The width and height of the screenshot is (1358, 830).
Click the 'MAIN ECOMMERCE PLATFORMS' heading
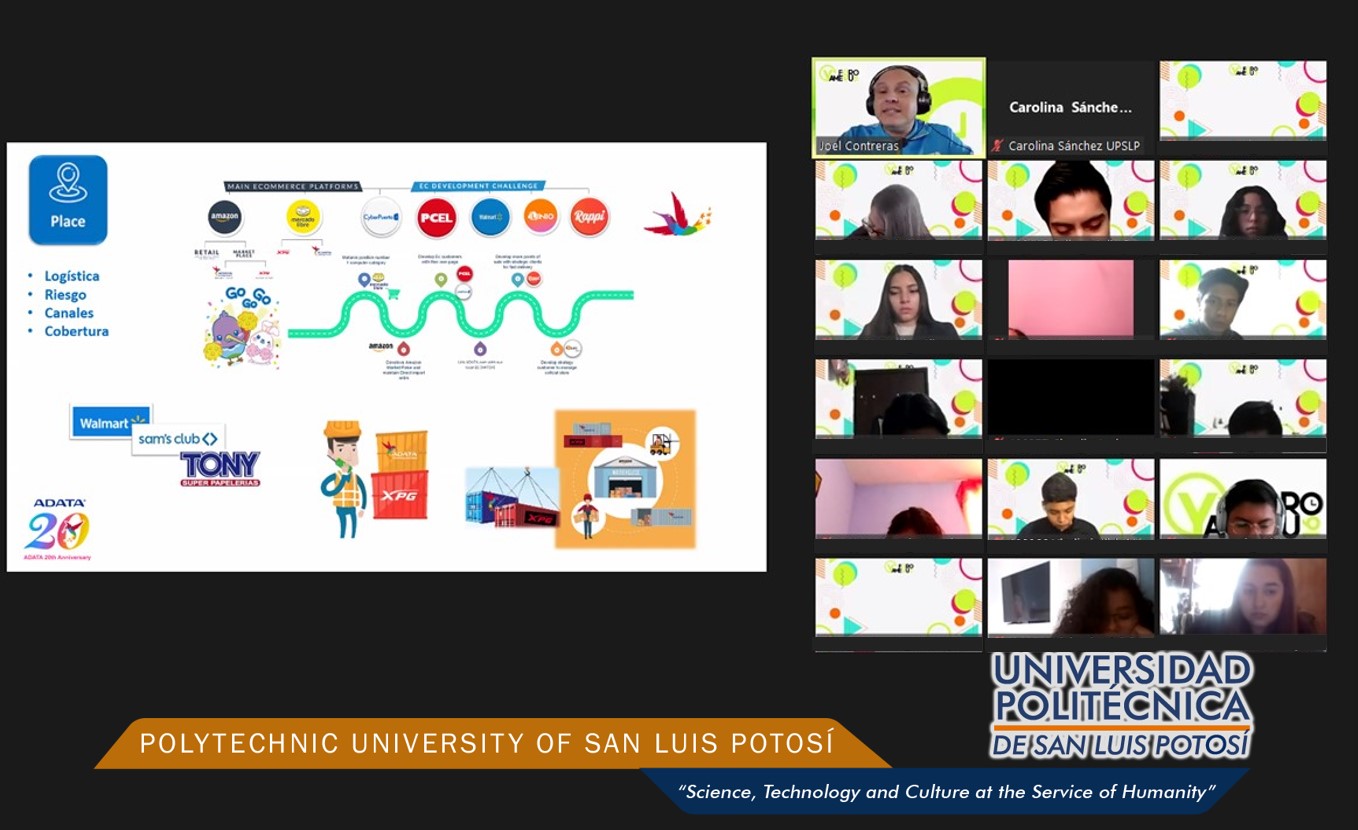pyautogui.click(x=293, y=186)
